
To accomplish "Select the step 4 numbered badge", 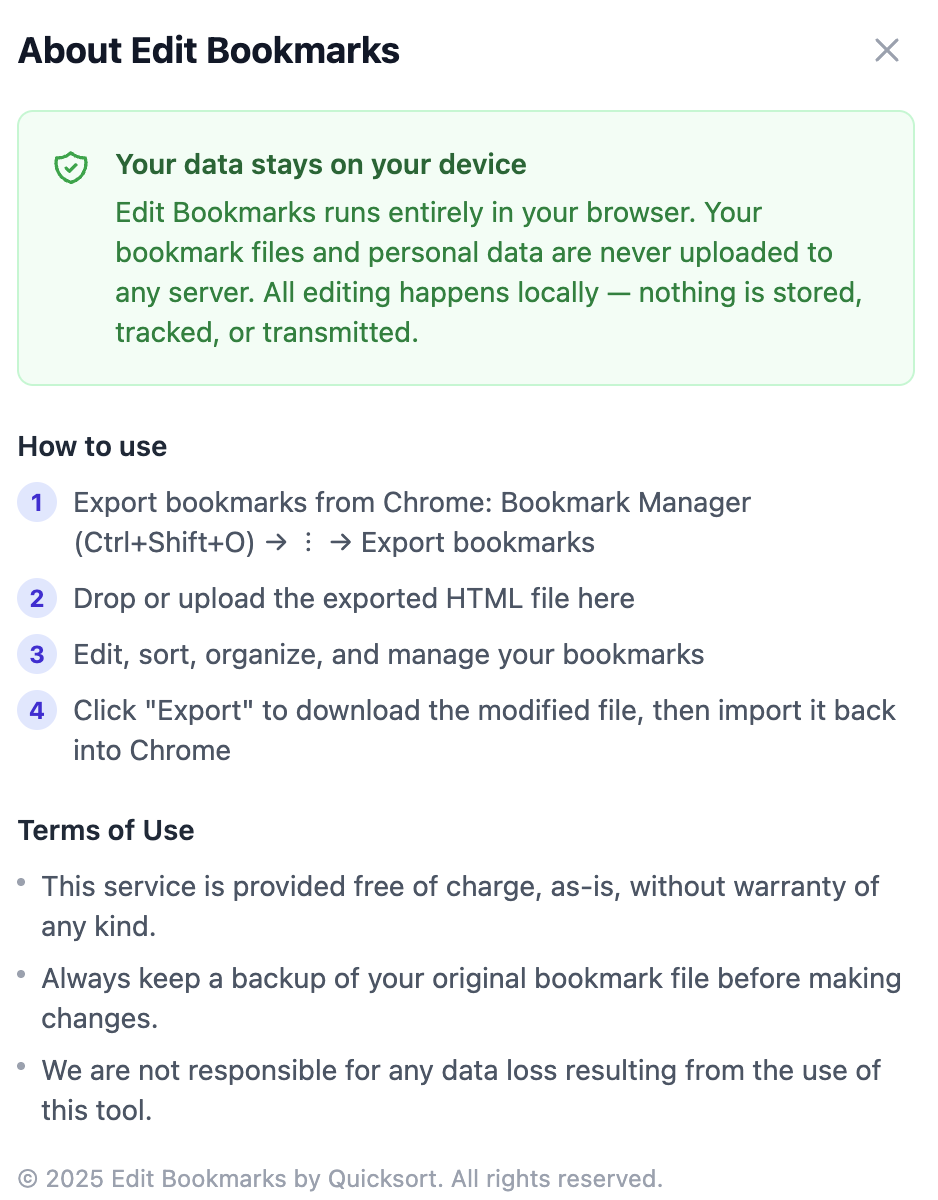I will tap(37, 711).
